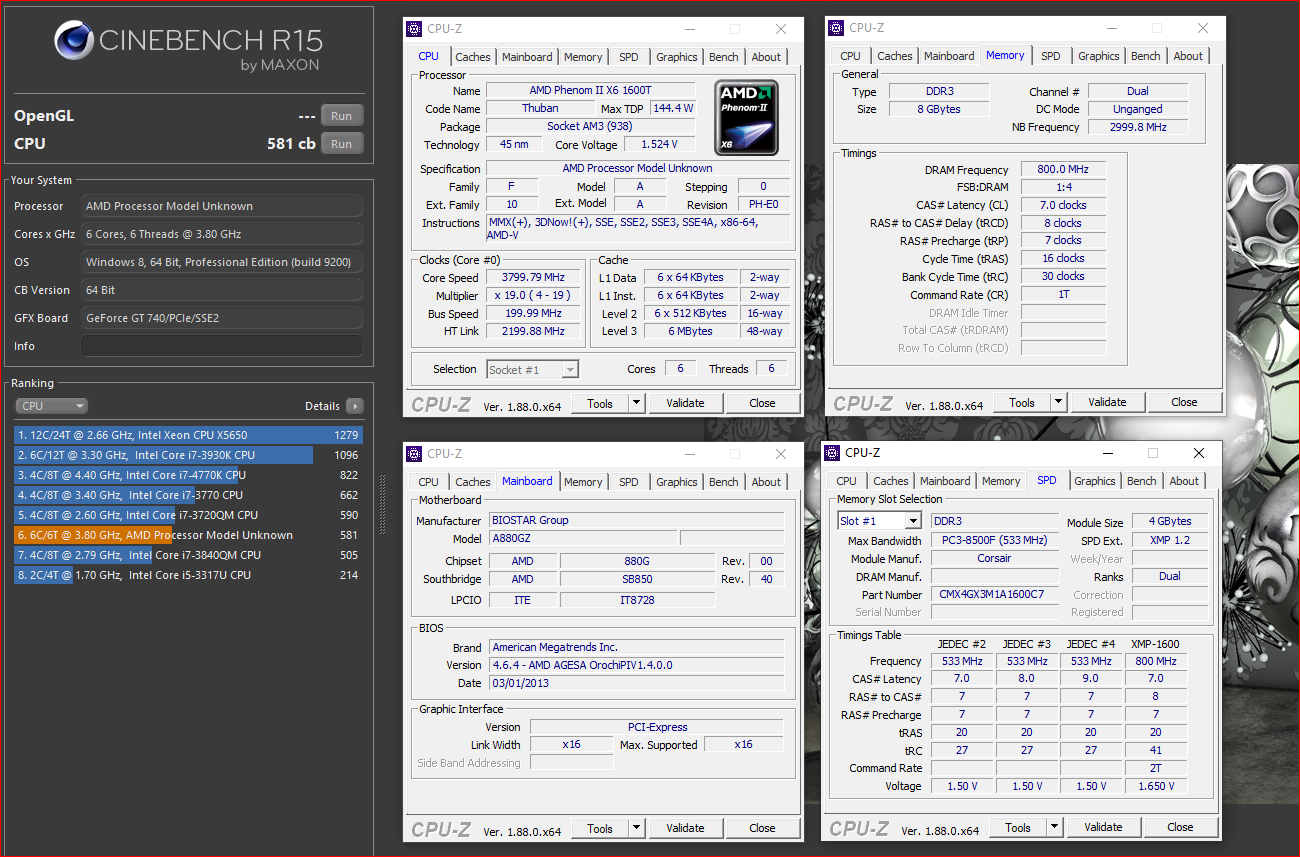Image resolution: width=1300 pixels, height=857 pixels.
Task: Open Socket #1 selection dropdown
Action: [532, 369]
